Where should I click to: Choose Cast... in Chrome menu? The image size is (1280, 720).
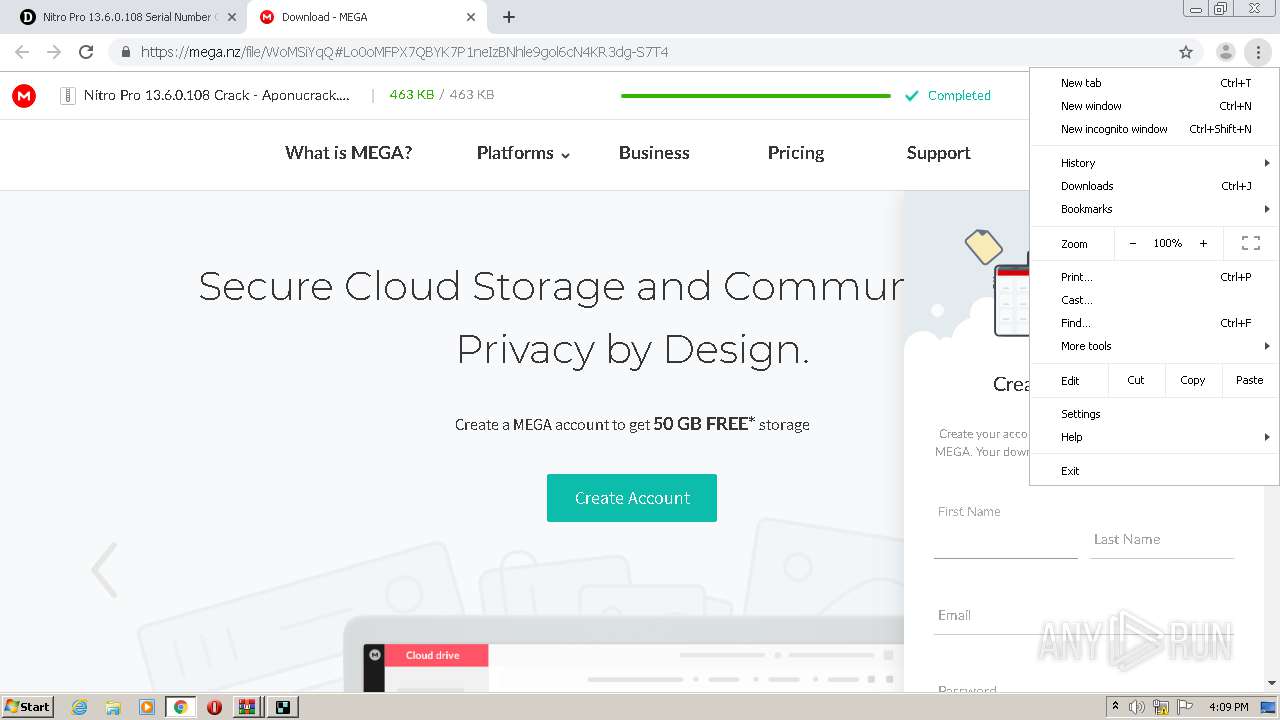[1154, 300]
